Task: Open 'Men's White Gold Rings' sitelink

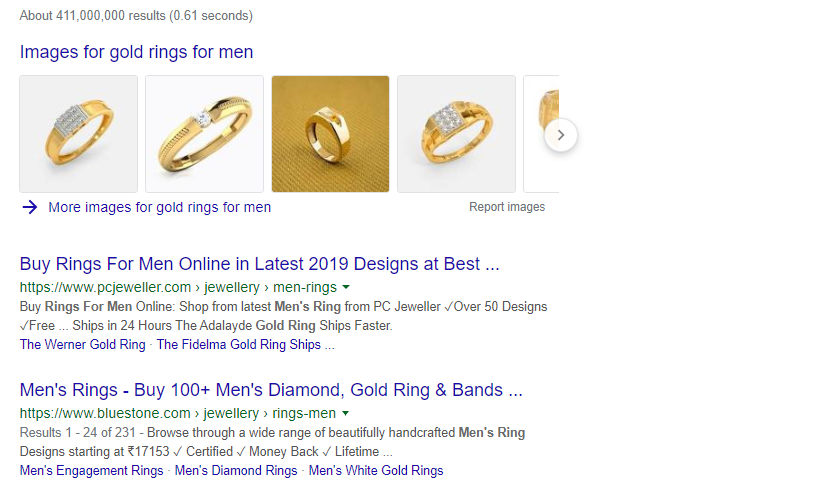Action: tap(376, 470)
